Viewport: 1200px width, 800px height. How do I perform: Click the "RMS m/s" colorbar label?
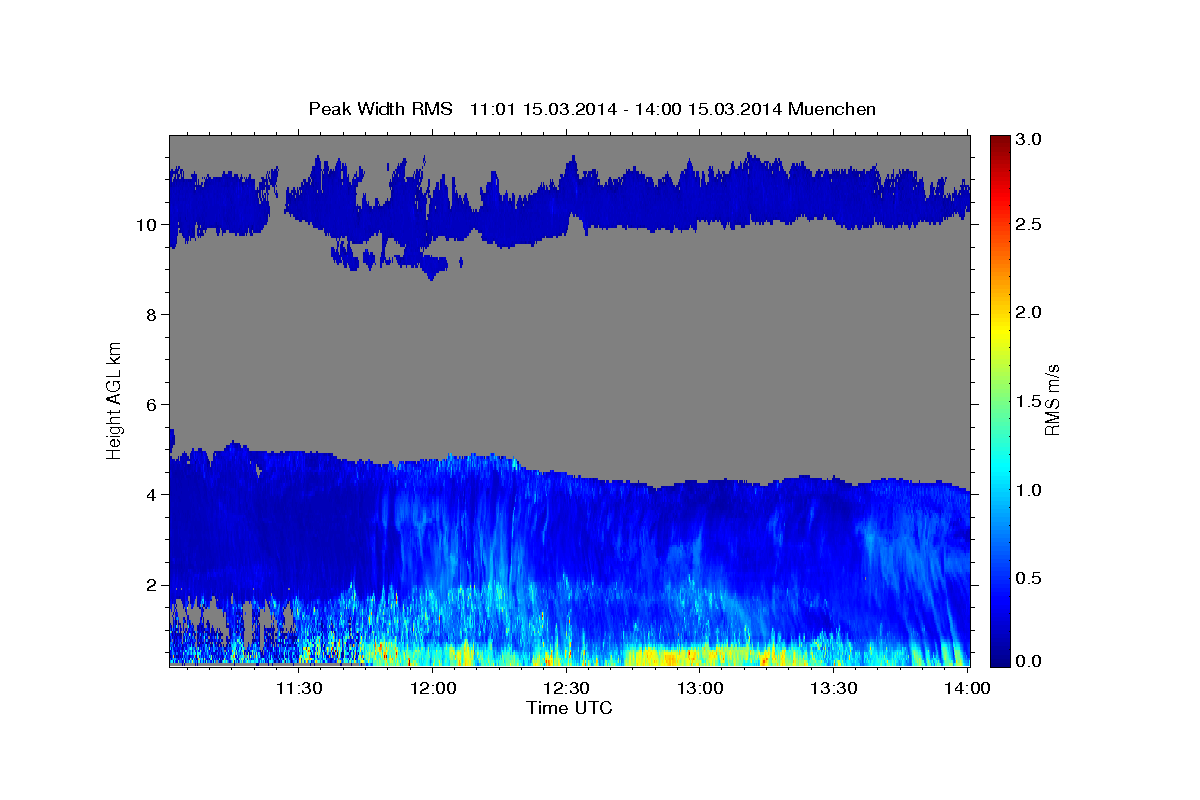[x=1051, y=401]
